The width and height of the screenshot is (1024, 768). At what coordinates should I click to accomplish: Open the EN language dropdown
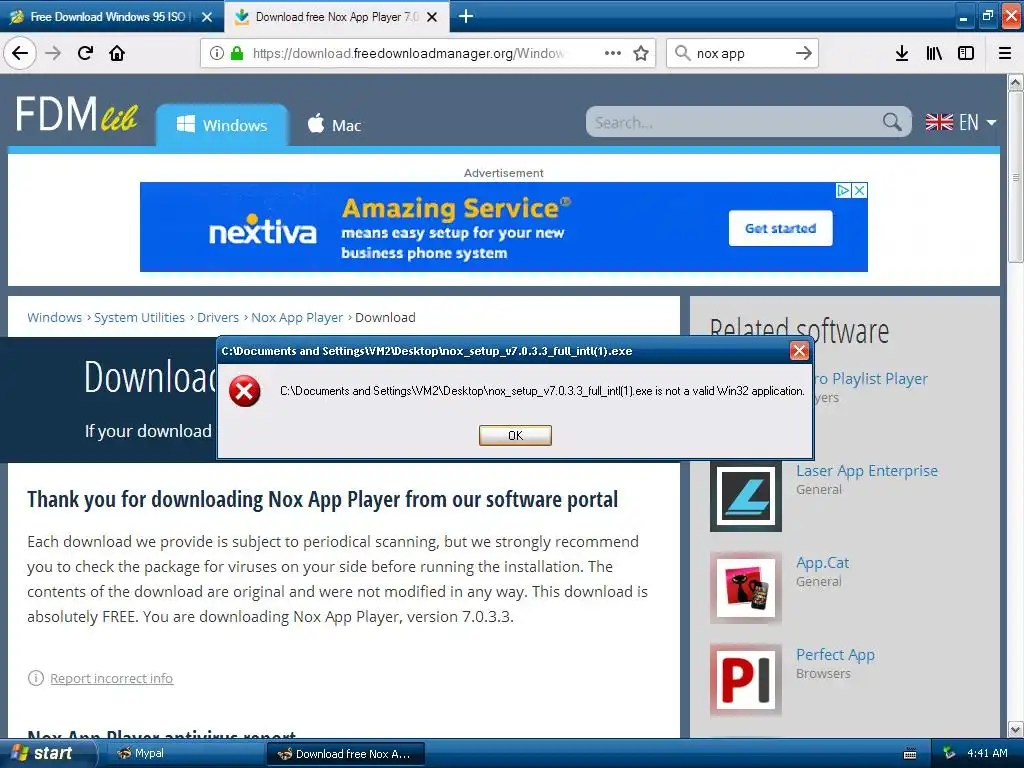[x=961, y=122]
